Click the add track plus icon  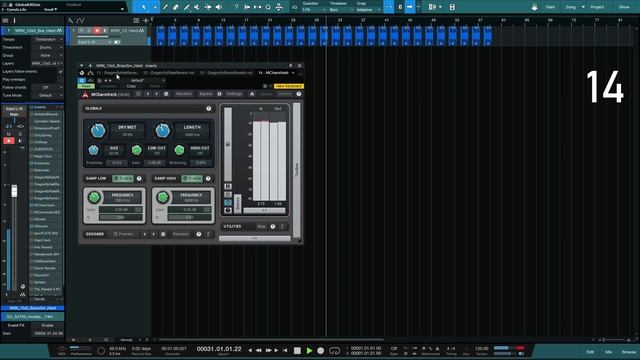[145, 20]
